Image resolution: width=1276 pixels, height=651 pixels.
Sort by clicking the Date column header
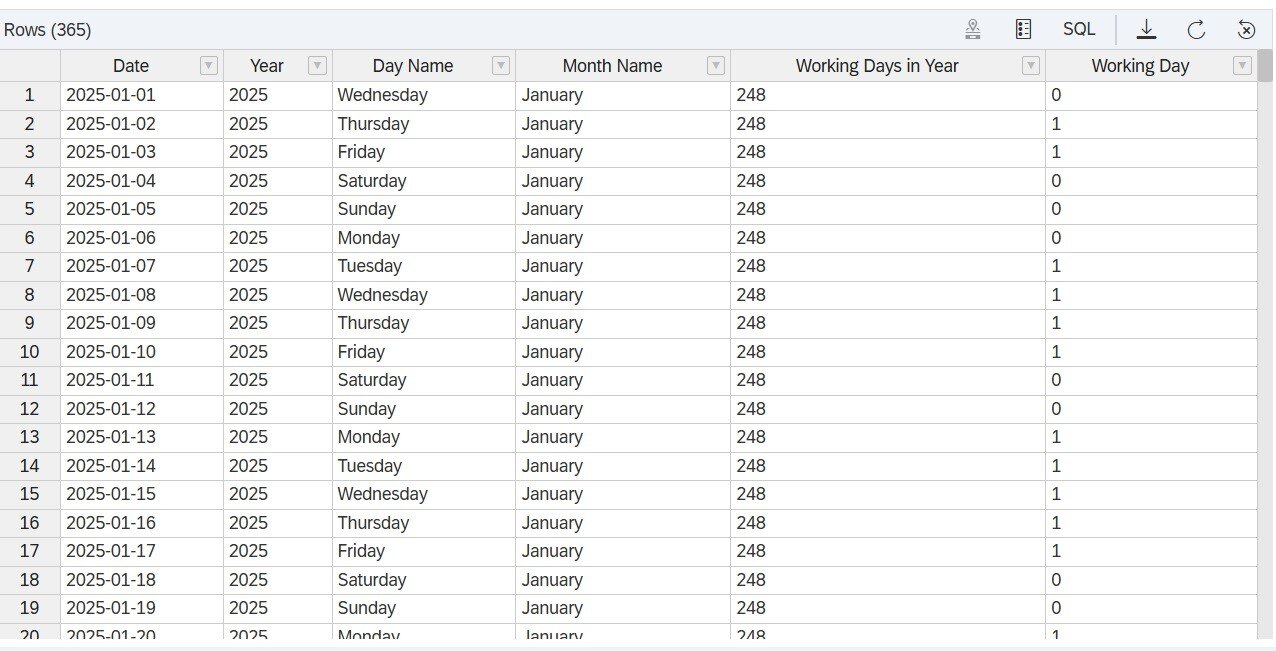pos(131,65)
